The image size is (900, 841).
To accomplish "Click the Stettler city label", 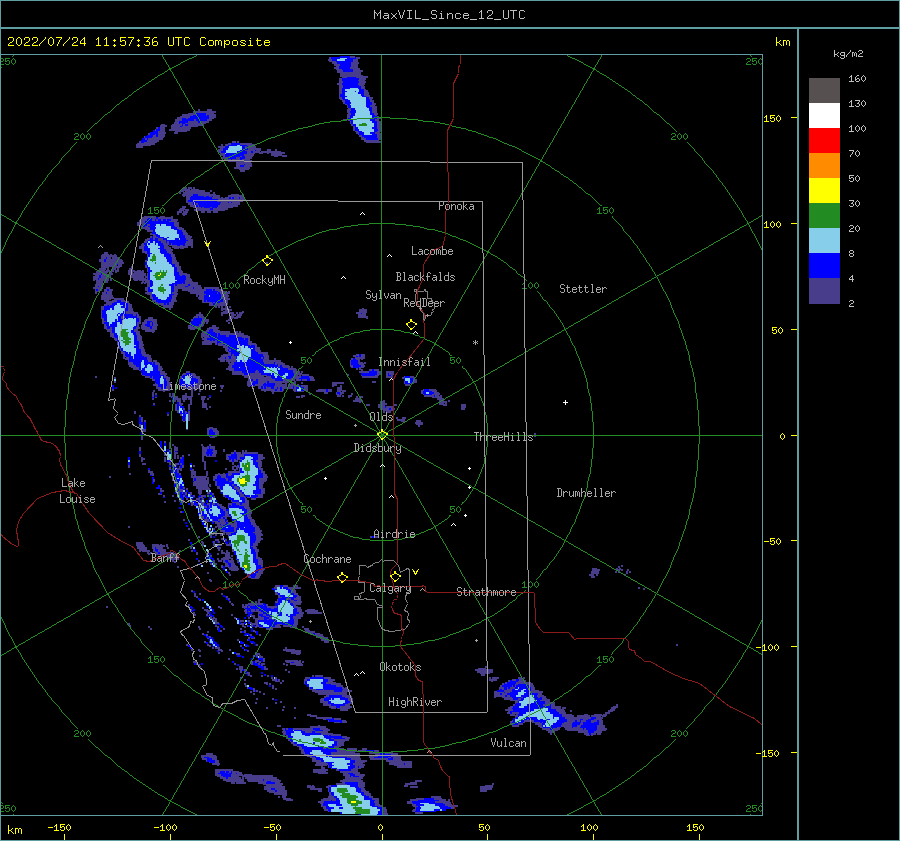I will point(583,289).
